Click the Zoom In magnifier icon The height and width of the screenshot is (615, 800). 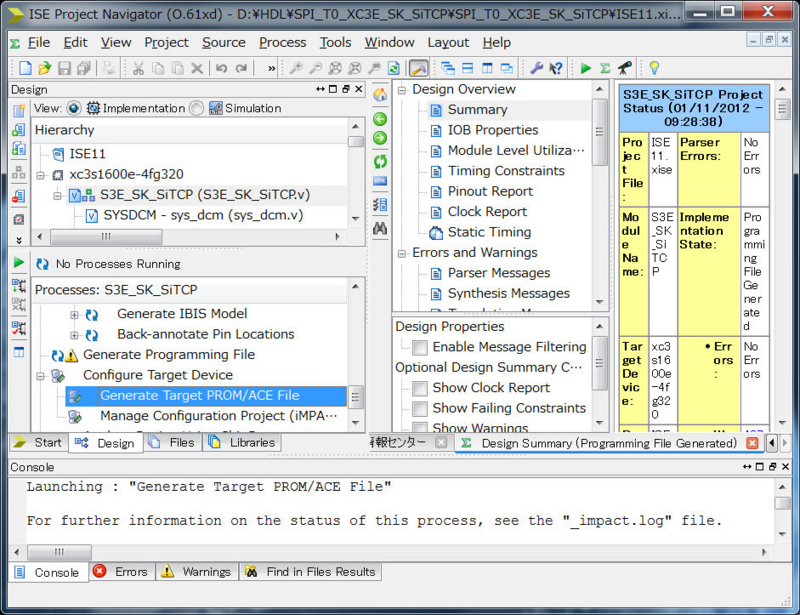pos(296,68)
